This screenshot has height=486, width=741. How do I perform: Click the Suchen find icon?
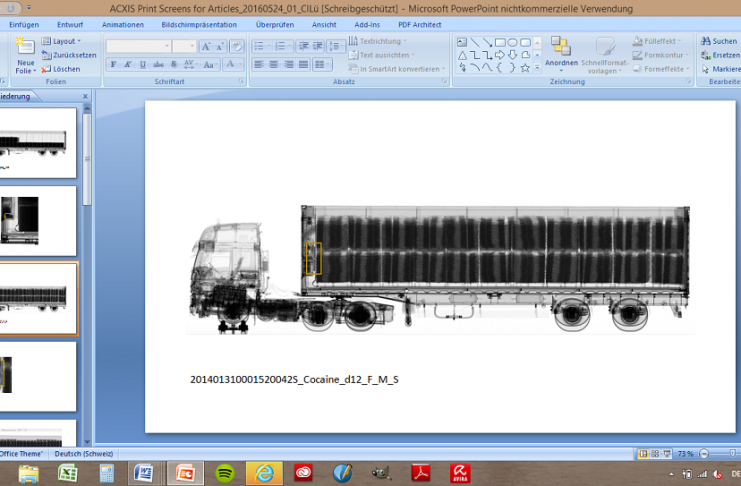[705, 41]
